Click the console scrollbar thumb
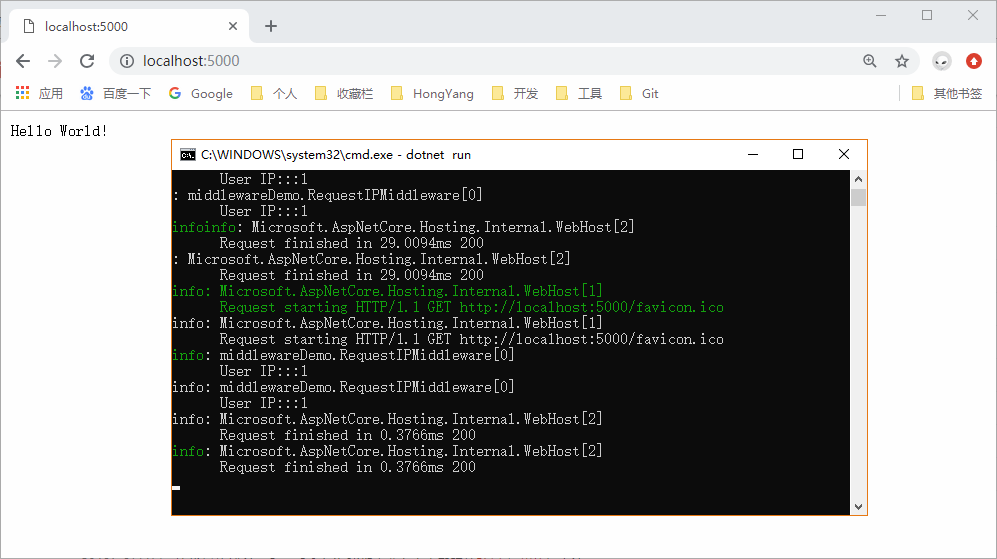Image resolution: width=997 pixels, height=559 pixels. (x=858, y=198)
